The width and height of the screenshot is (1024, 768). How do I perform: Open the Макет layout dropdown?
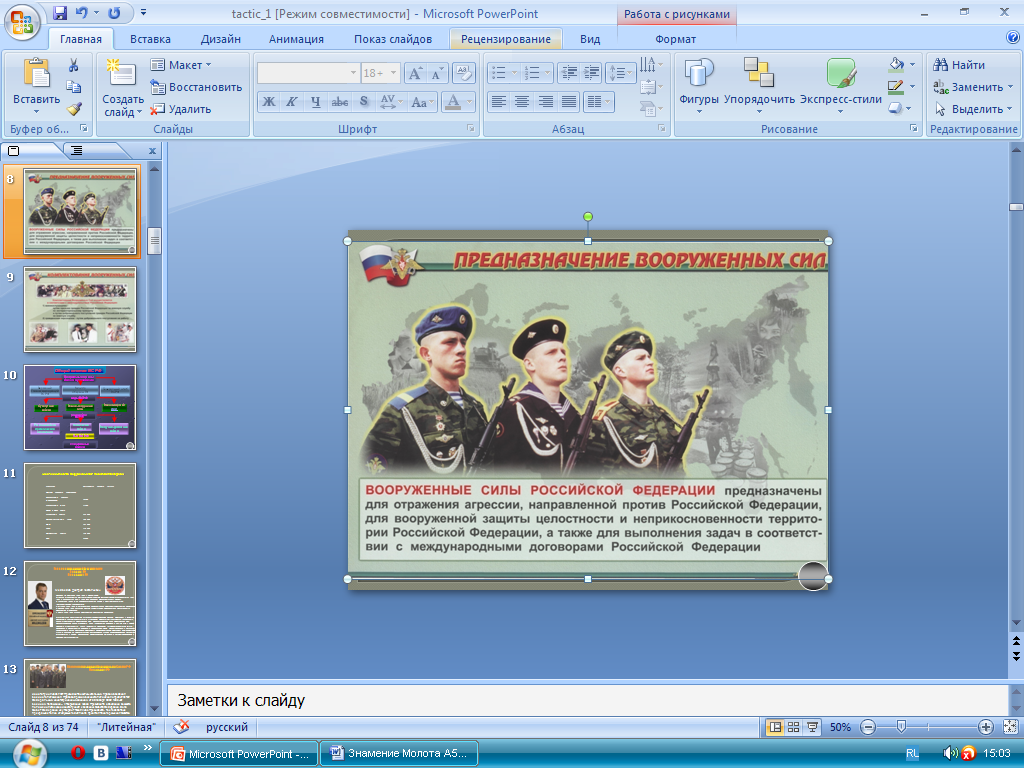click(181, 65)
